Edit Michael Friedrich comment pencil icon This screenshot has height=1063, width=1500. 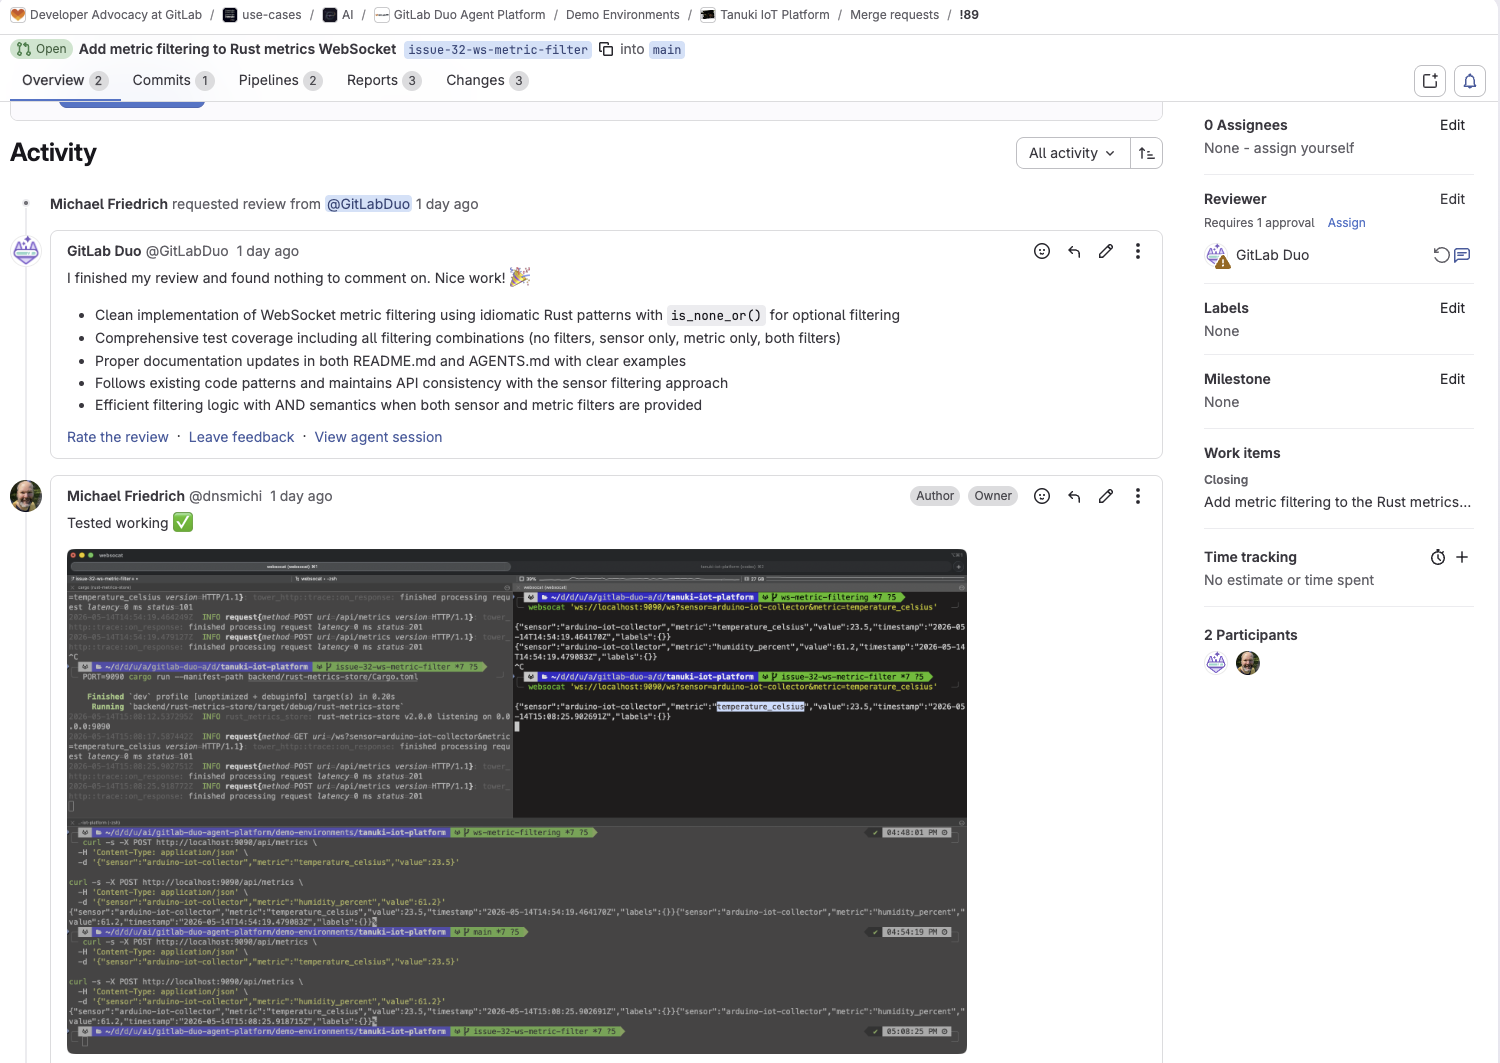1106,496
